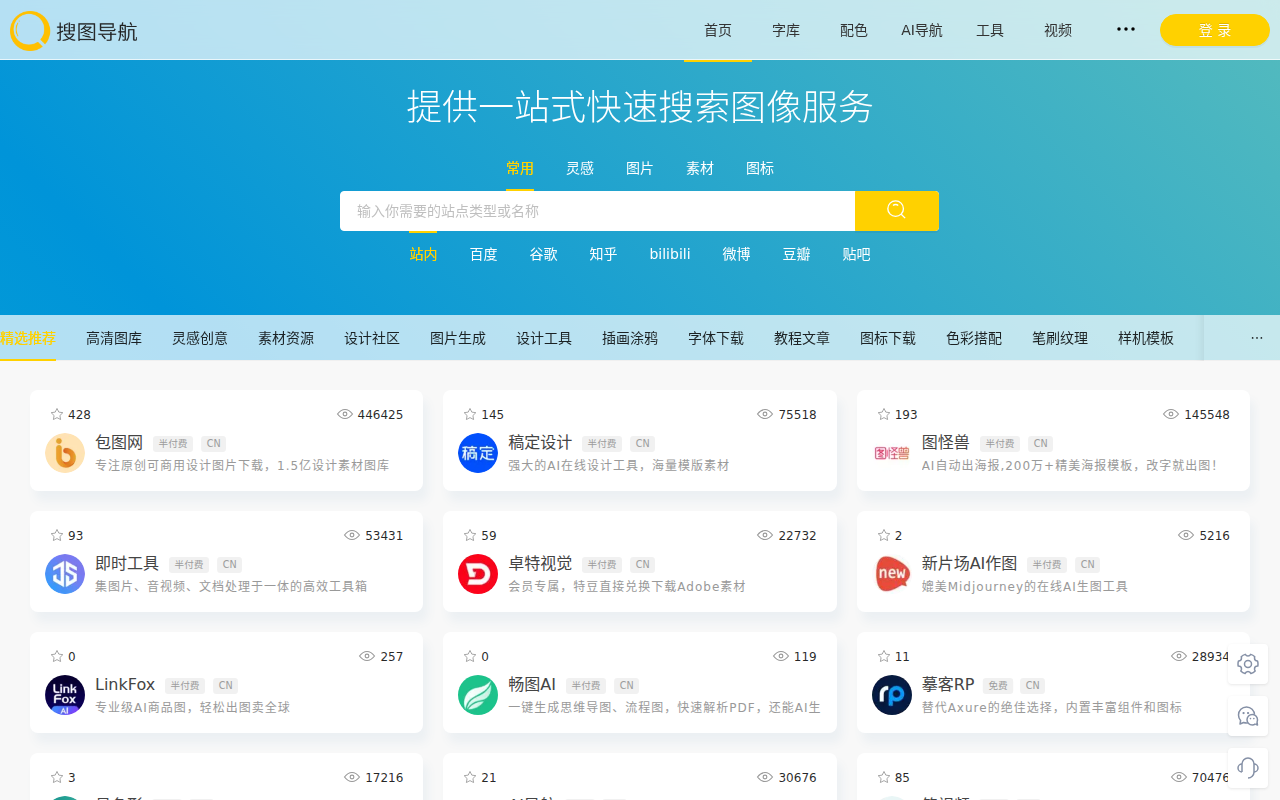Screen dimensions: 1280x800
Task: Click the eye view-count icon on LinkFox card
Action: coord(367,656)
